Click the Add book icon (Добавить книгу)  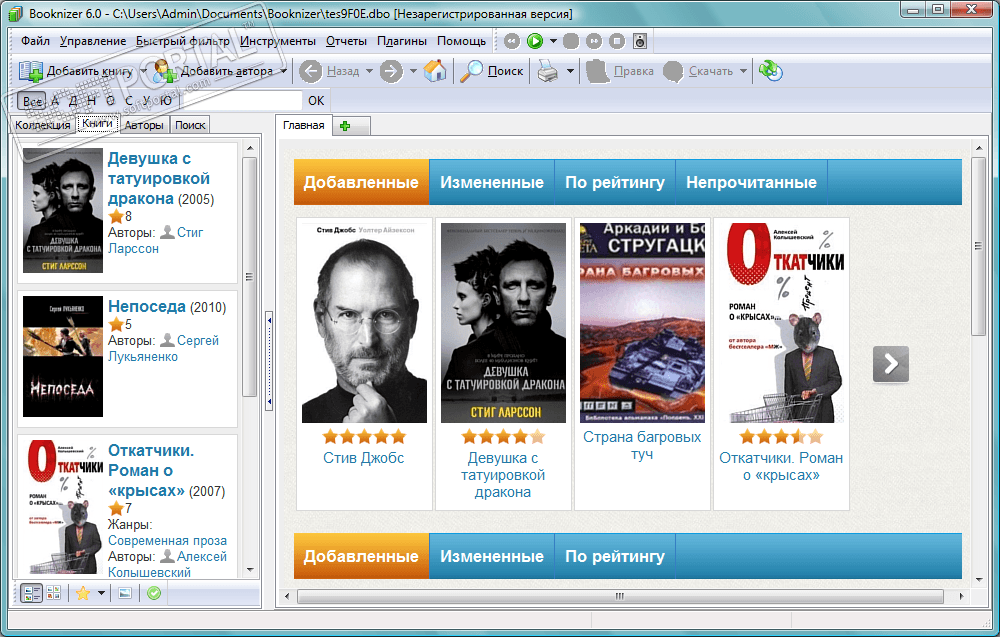tap(31, 71)
